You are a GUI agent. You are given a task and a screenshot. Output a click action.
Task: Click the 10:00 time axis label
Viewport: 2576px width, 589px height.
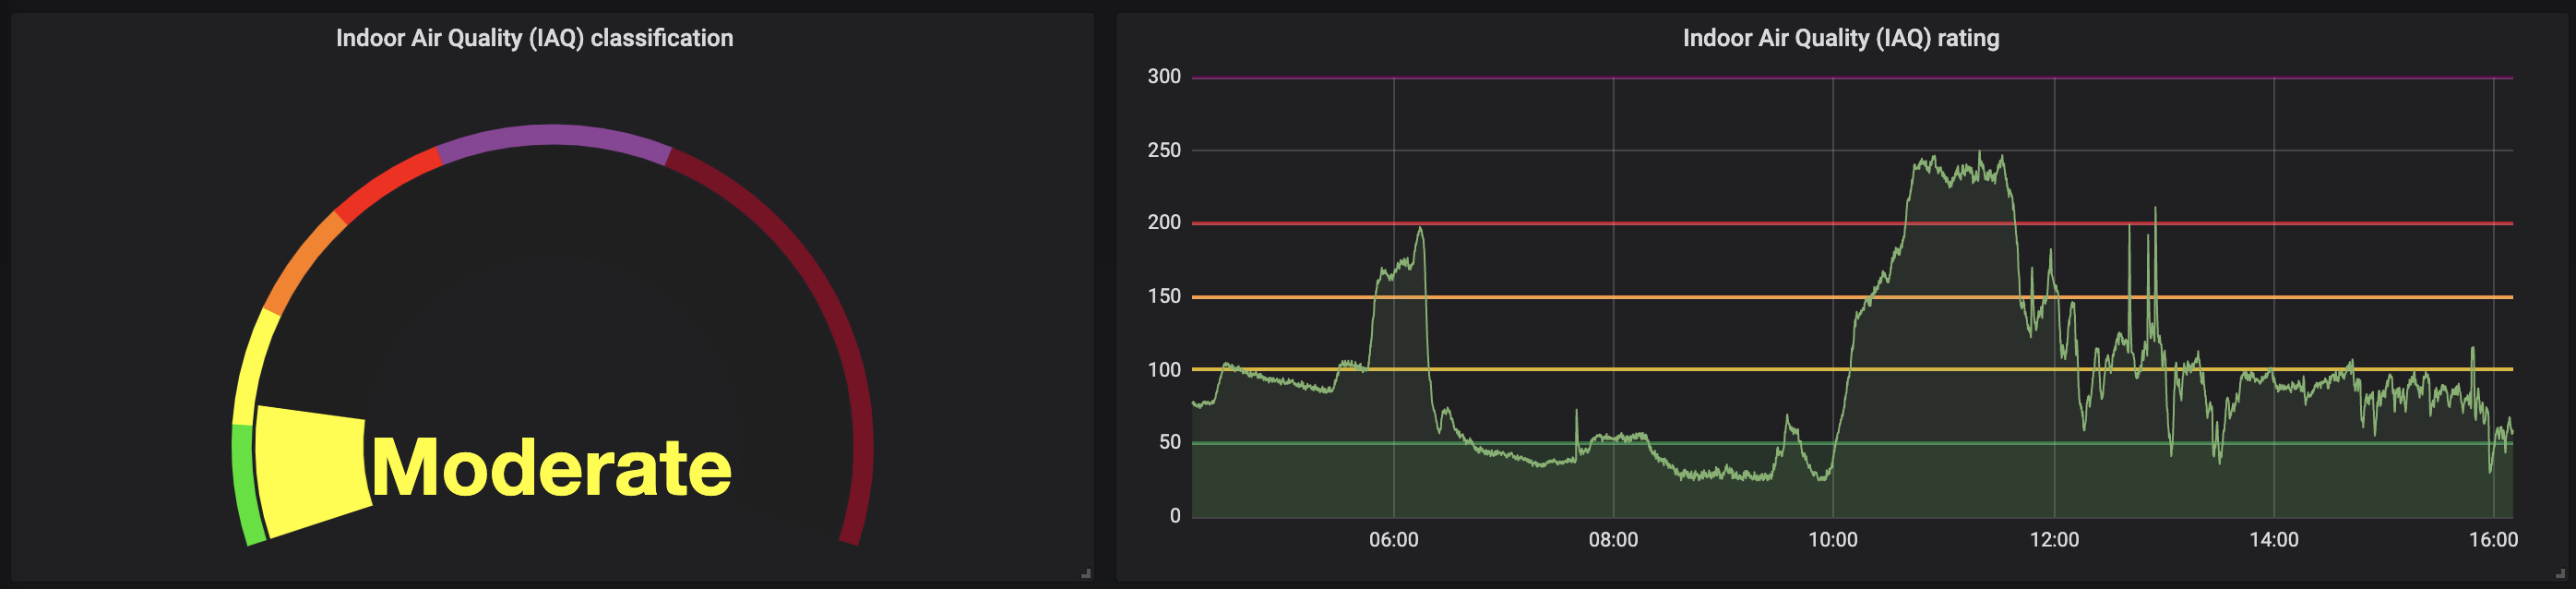pos(1832,540)
